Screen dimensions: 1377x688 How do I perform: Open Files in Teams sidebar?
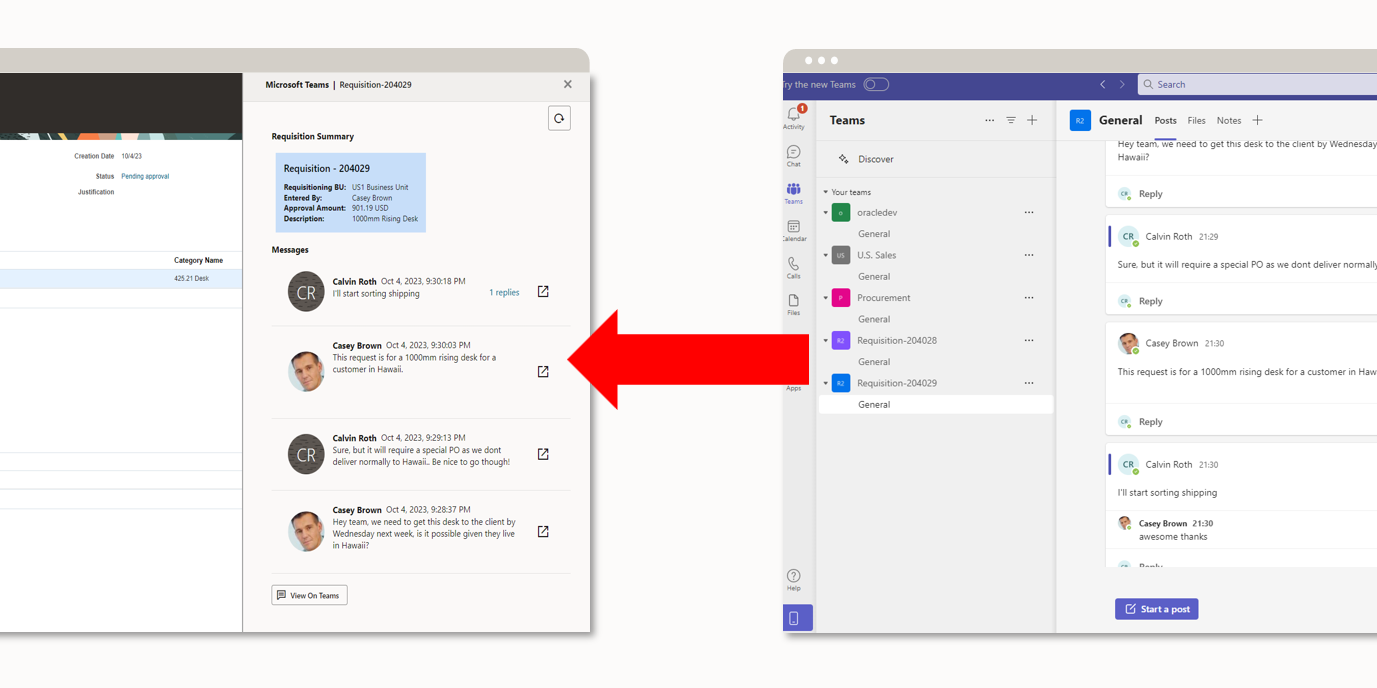coord(793,304)
